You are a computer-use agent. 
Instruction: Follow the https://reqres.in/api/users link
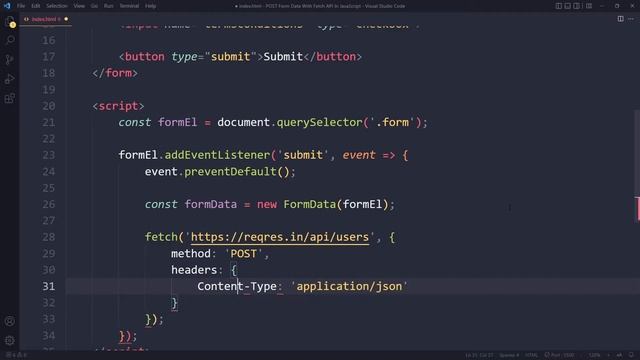click(280, 237)
